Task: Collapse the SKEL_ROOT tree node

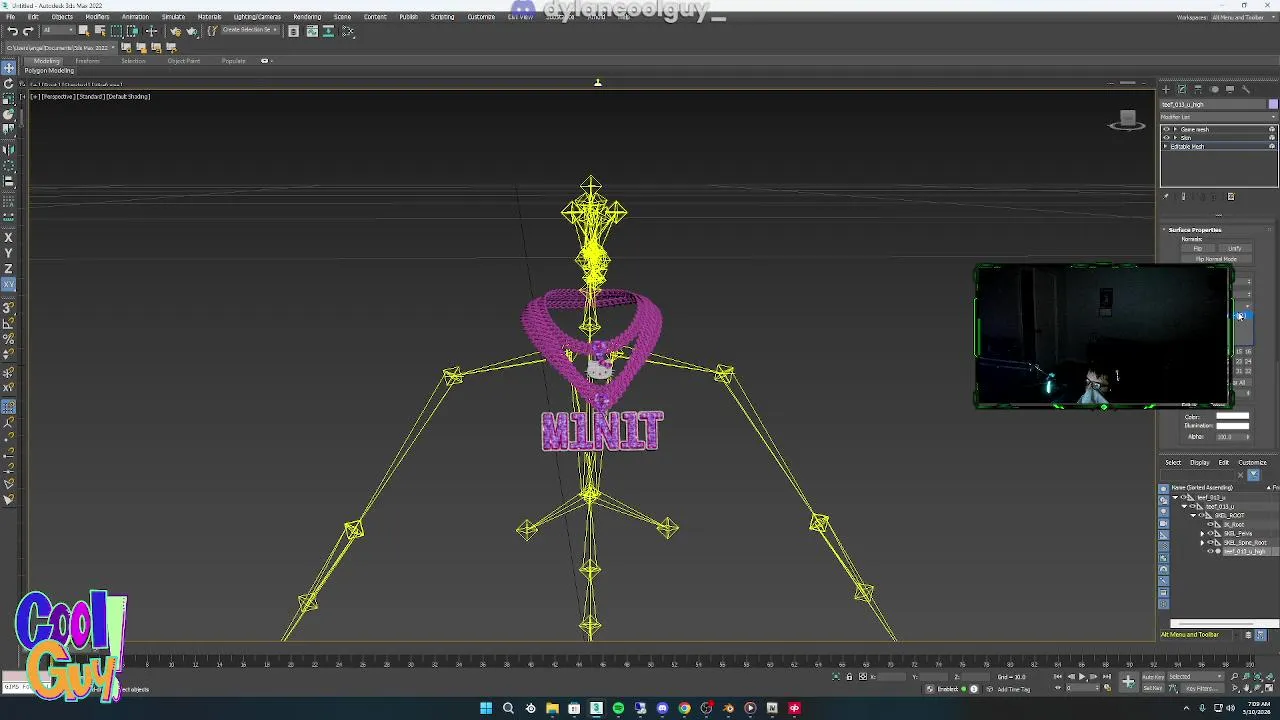Action: coord(1193,515)
